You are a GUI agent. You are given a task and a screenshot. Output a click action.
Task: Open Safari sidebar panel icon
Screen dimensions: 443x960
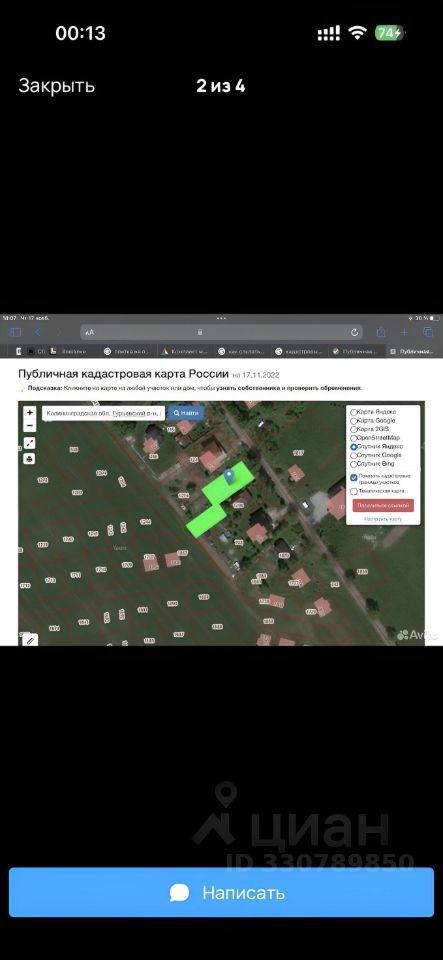pyautogui.click(x=15, y=332)
